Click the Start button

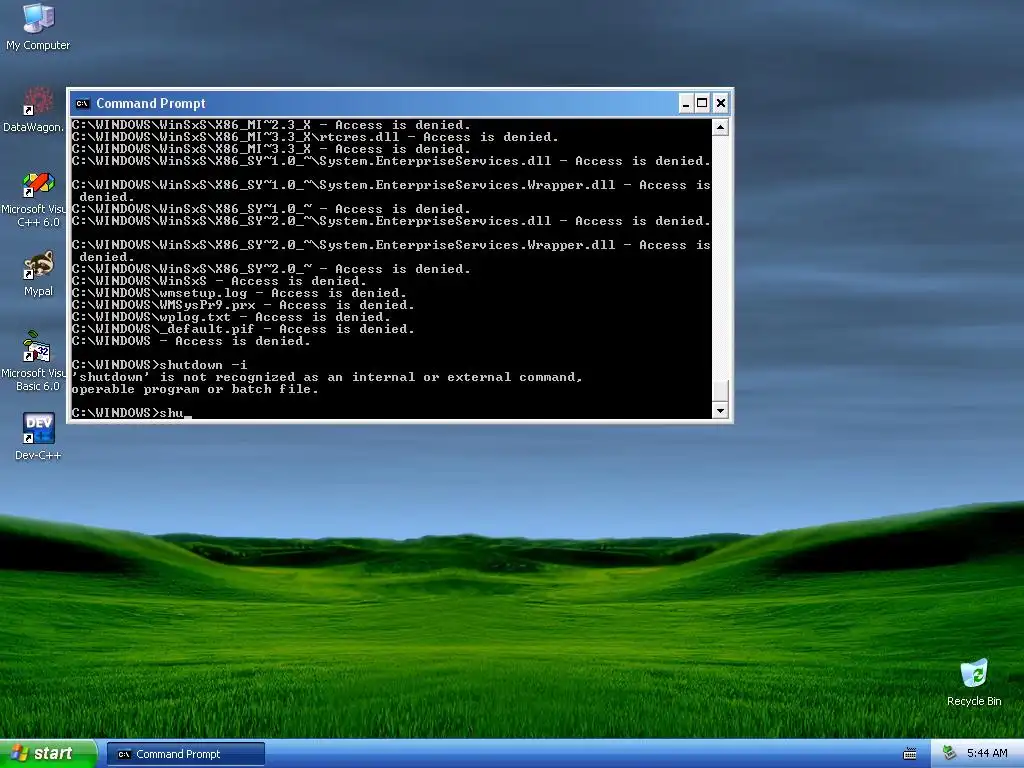pos(48,754)
